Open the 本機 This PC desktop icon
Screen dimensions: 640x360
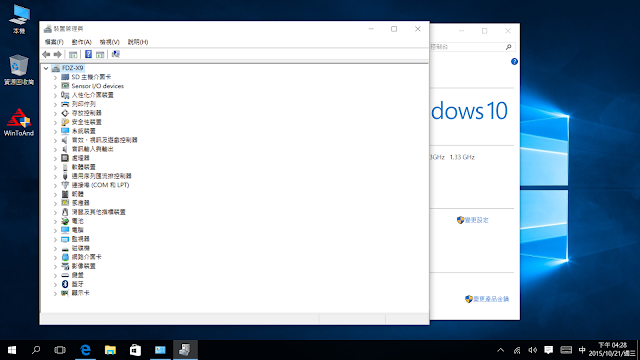point(19,19)
